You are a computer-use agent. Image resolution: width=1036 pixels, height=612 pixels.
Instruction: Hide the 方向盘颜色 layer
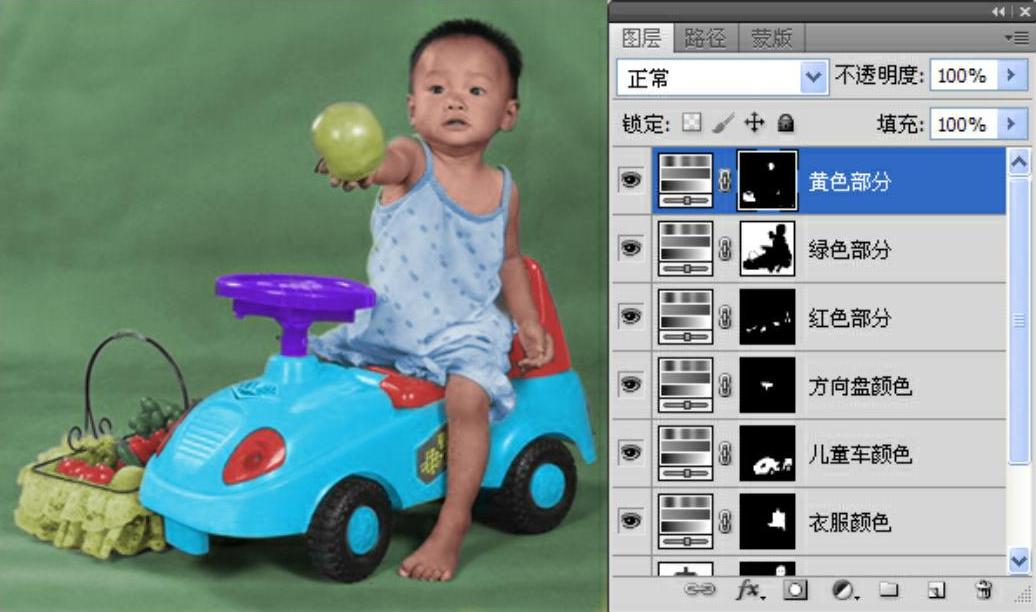pos(631,385)
